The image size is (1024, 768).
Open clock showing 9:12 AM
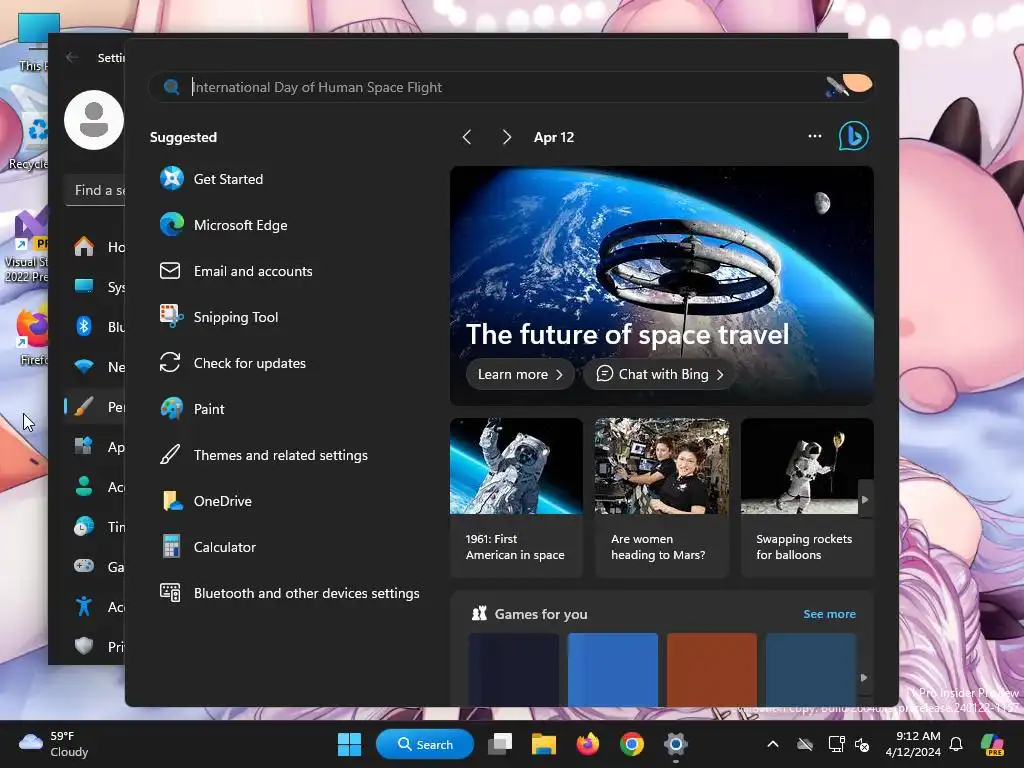(913, 744)
